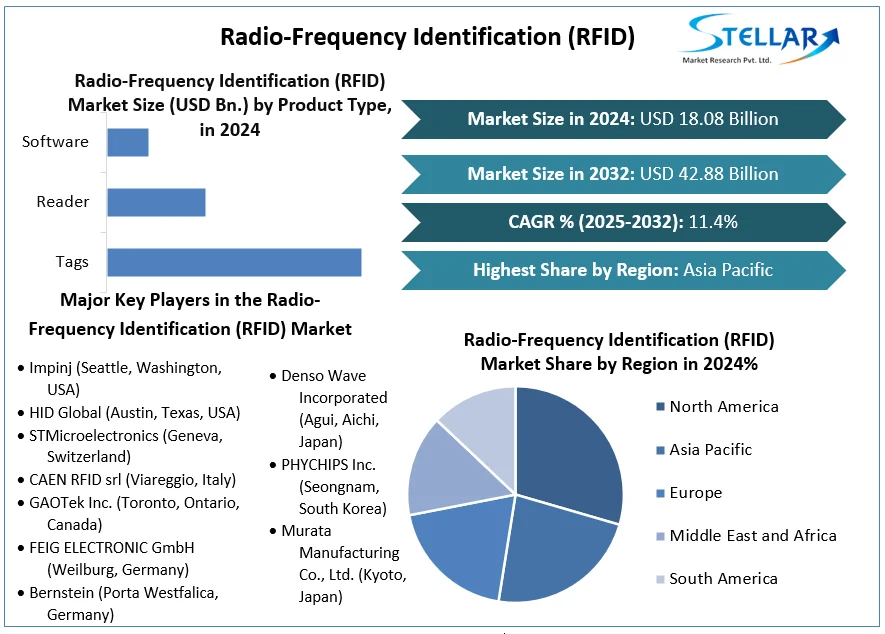The width and height of the screenshot is (885, 634).
Task: Click the Stellar Market Research logo
Action: 759,39
